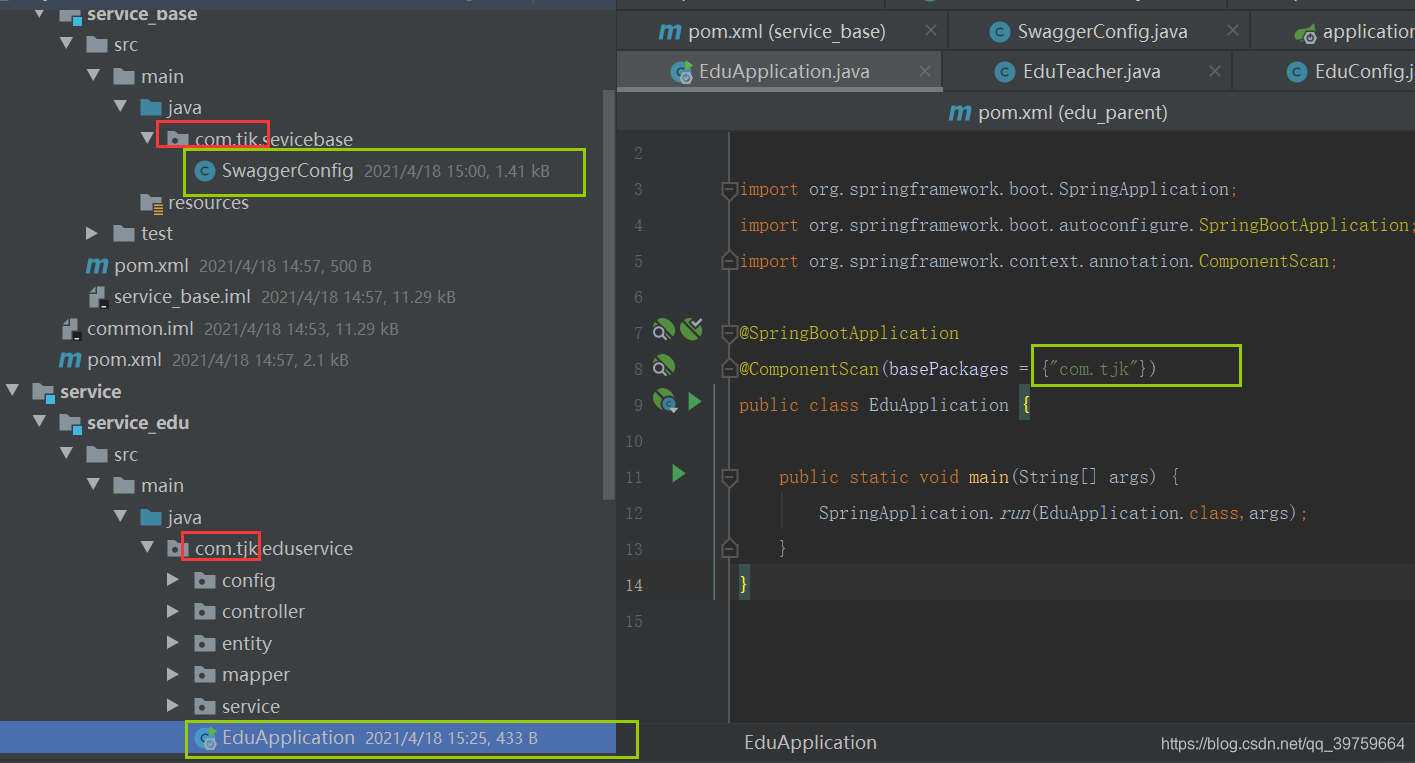Fold the import block at line 3
This screenshot has height=763, width=1415.
tap(730, 190)
